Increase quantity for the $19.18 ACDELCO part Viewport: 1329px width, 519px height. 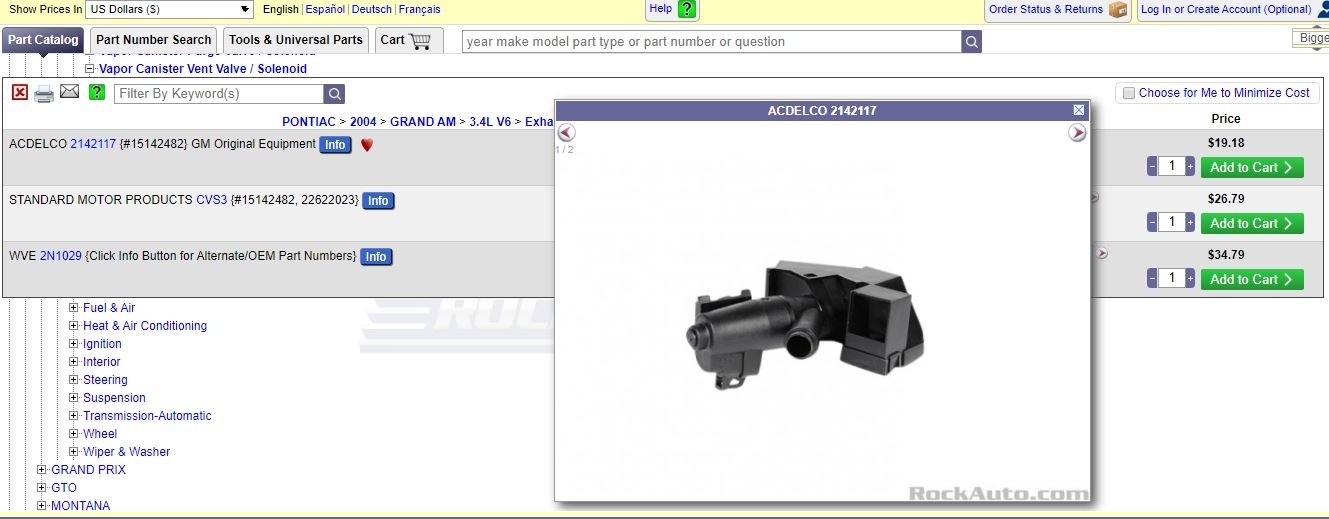point(1190,167)
